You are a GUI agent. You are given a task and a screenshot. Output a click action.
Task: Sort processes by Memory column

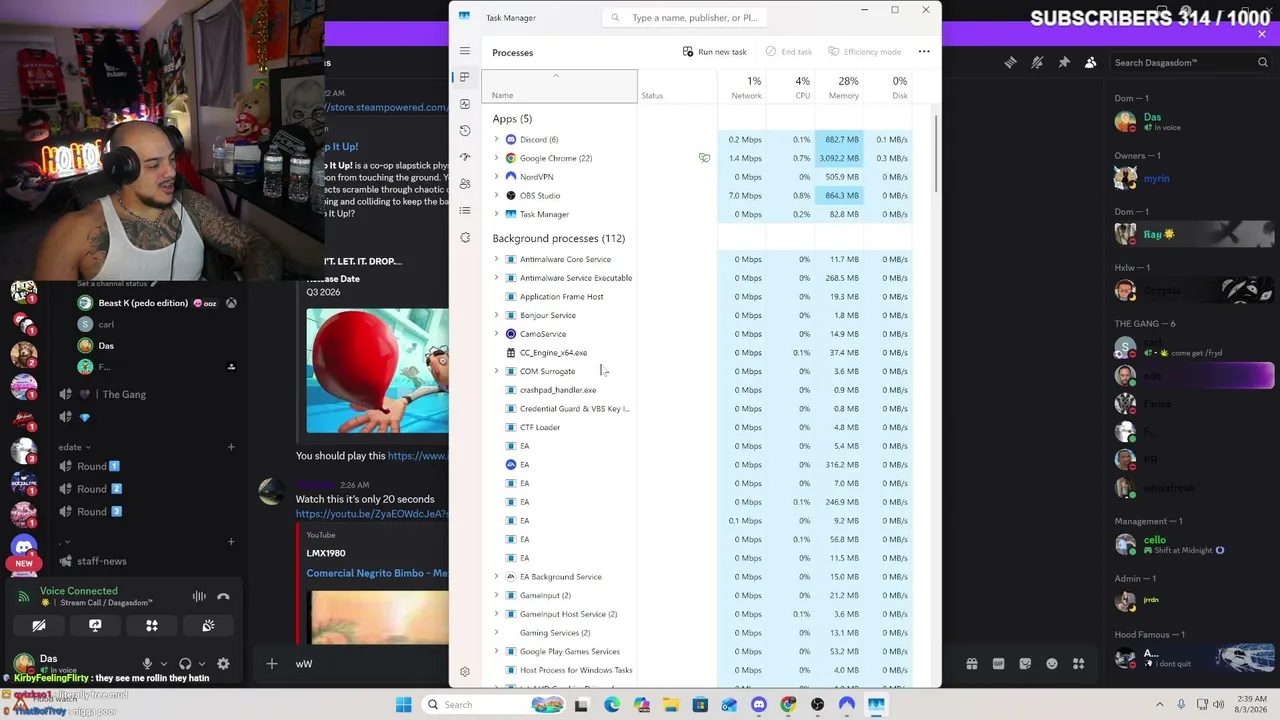(838, 87)
